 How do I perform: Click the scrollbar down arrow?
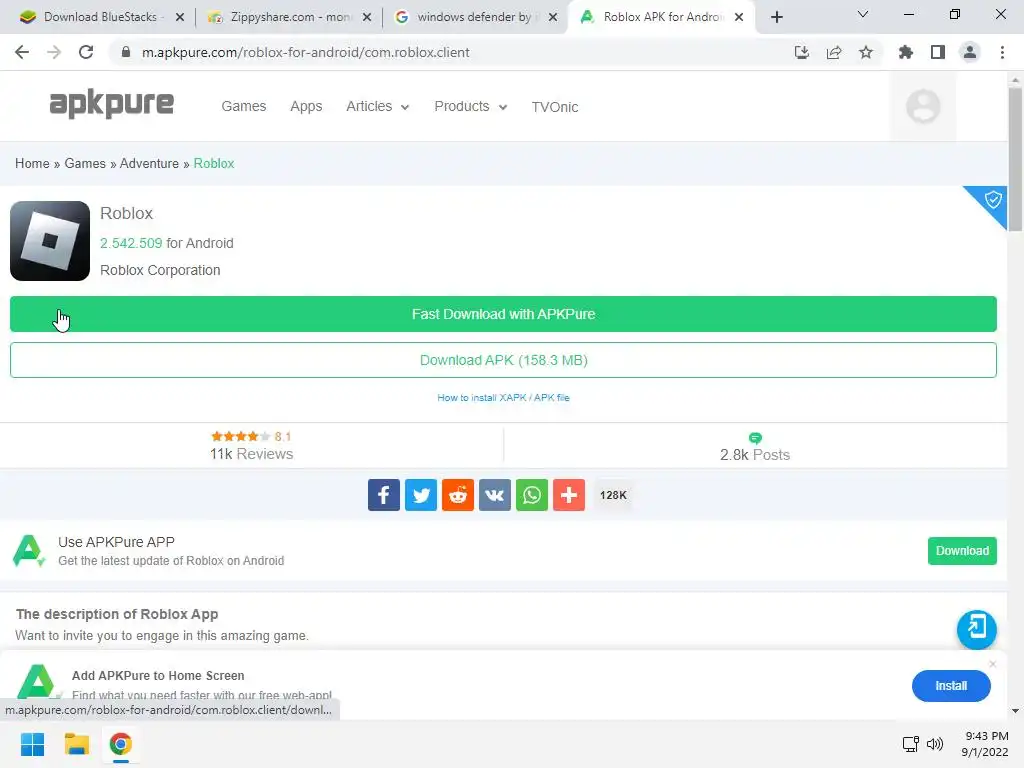click(x=1015, y=711)
